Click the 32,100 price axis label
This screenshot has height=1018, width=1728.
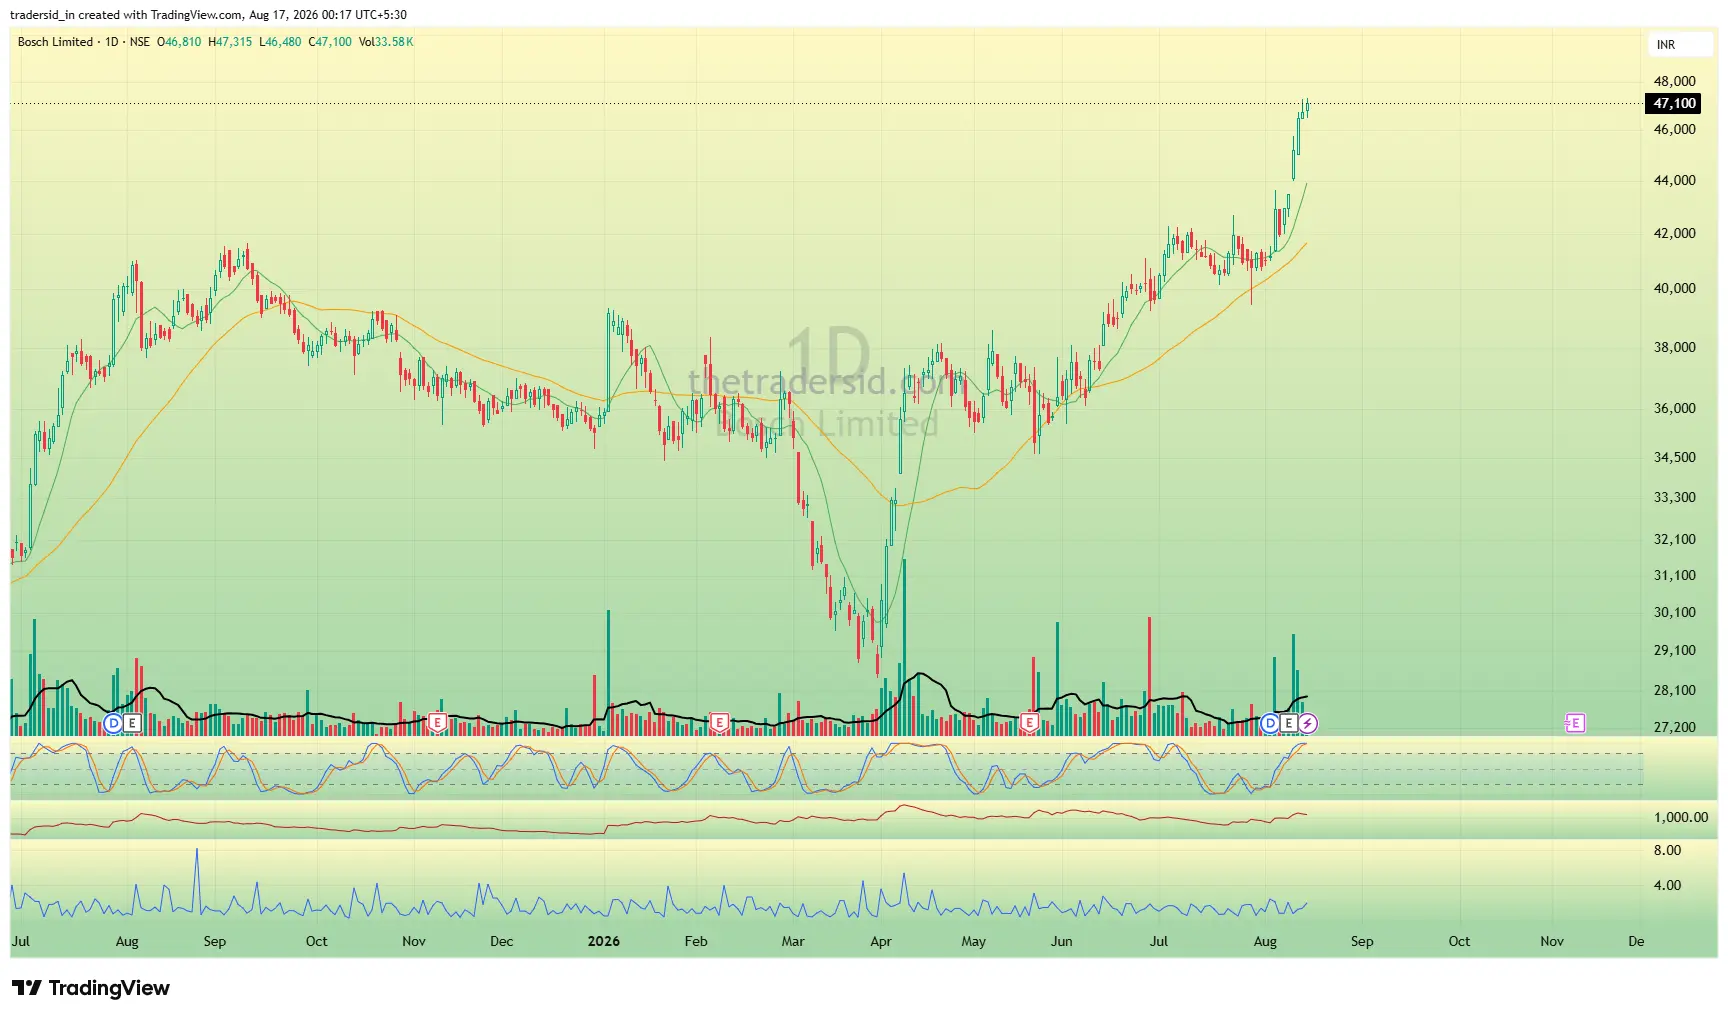point(1675,539)
